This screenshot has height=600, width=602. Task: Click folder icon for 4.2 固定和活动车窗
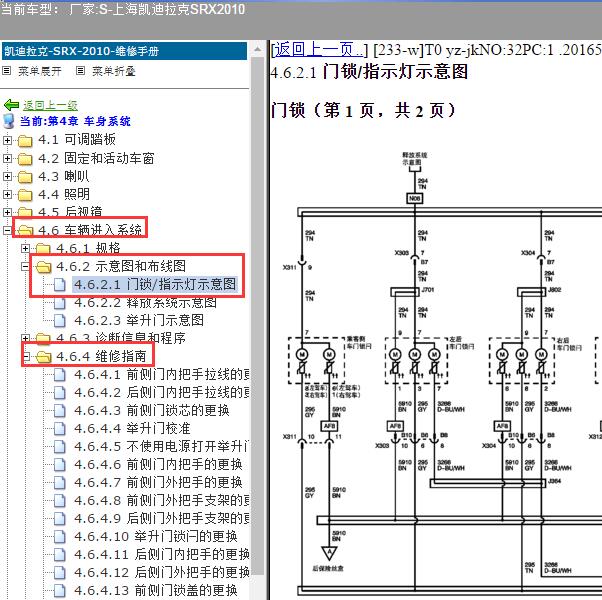pyautogui.click(x=25, y=159)
